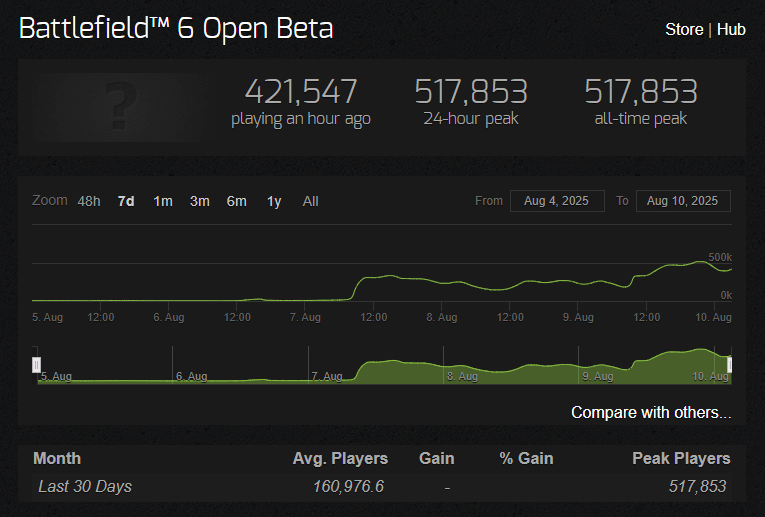
Task: Open the Store link
Action: pos(684,29)
